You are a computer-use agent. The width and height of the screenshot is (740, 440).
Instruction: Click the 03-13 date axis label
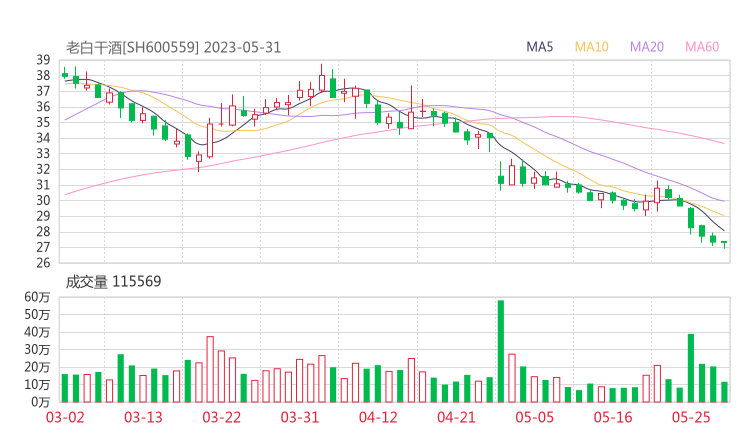click(x=143, y=417)
